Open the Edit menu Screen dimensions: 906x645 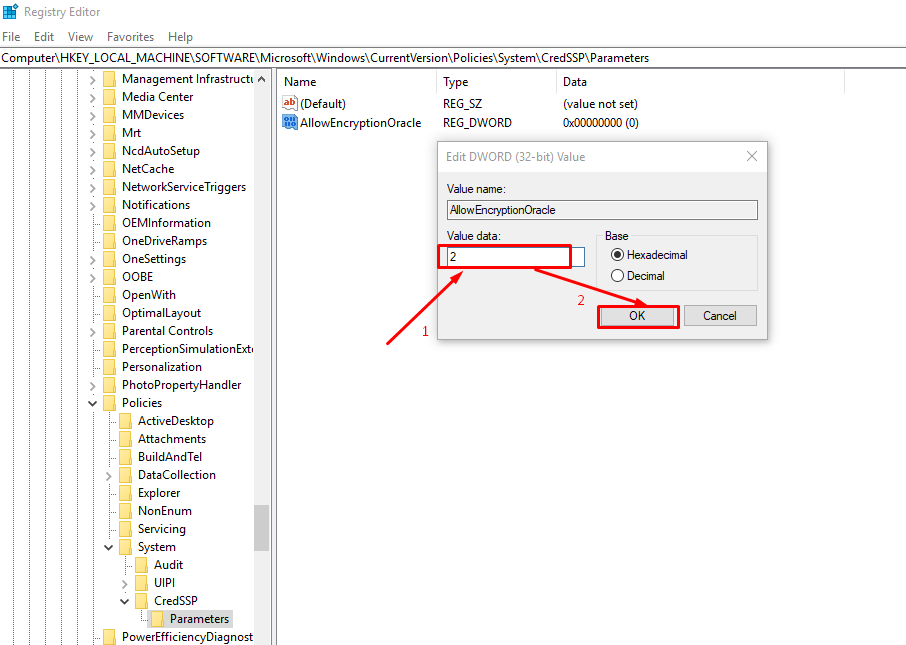coord(44,37)
